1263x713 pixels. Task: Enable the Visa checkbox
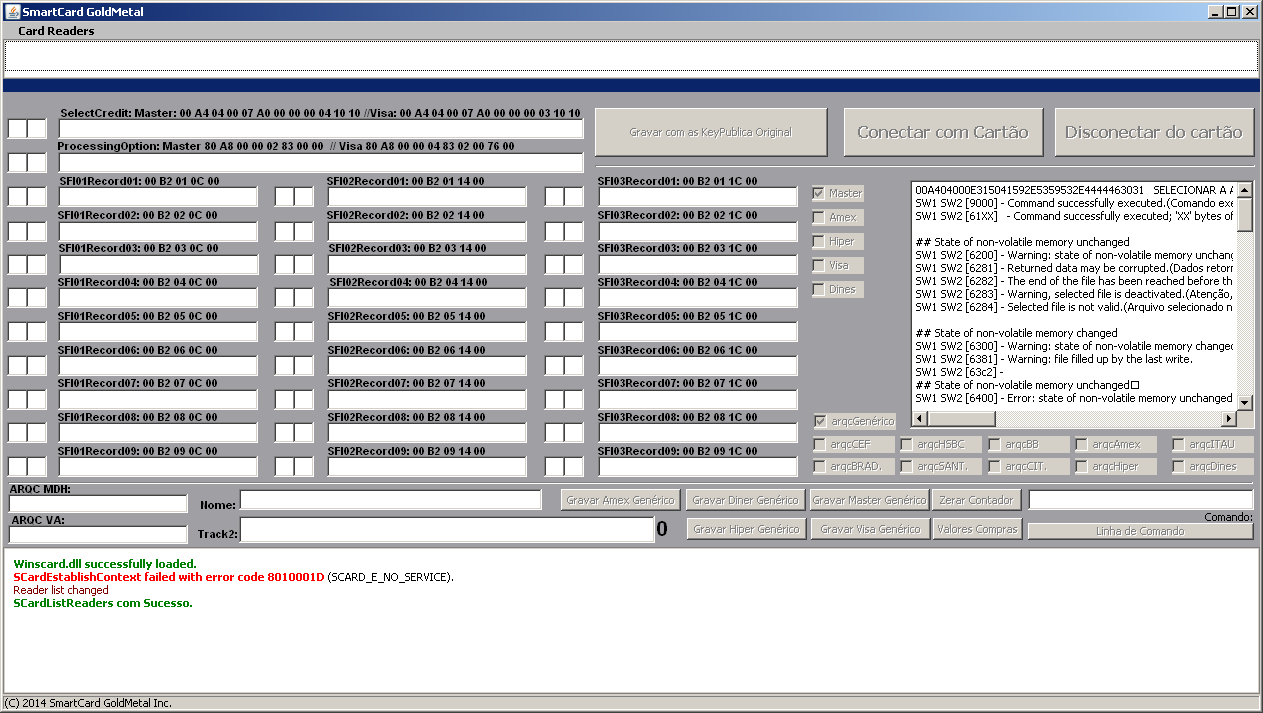[x=820, y=266]
